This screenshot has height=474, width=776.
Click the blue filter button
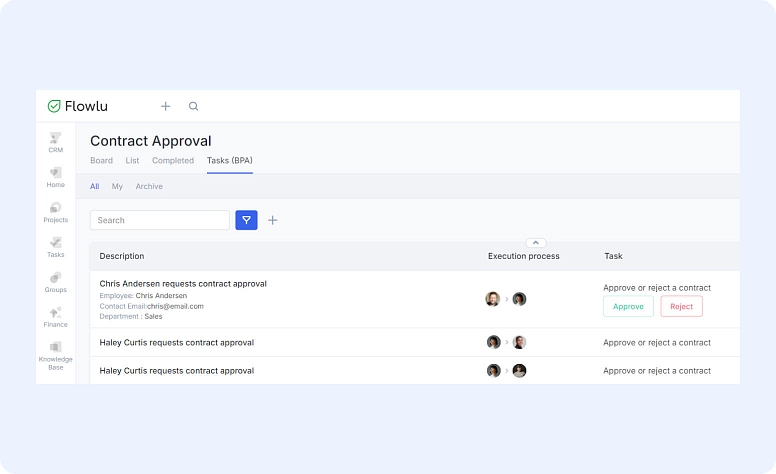click(x=246, y=220)
